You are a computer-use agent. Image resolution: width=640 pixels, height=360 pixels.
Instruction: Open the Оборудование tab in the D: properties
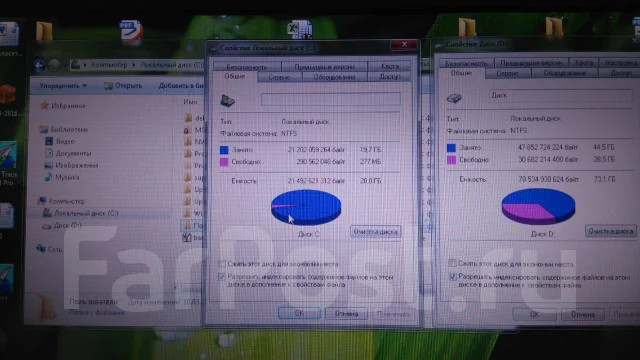click(564, 73)
